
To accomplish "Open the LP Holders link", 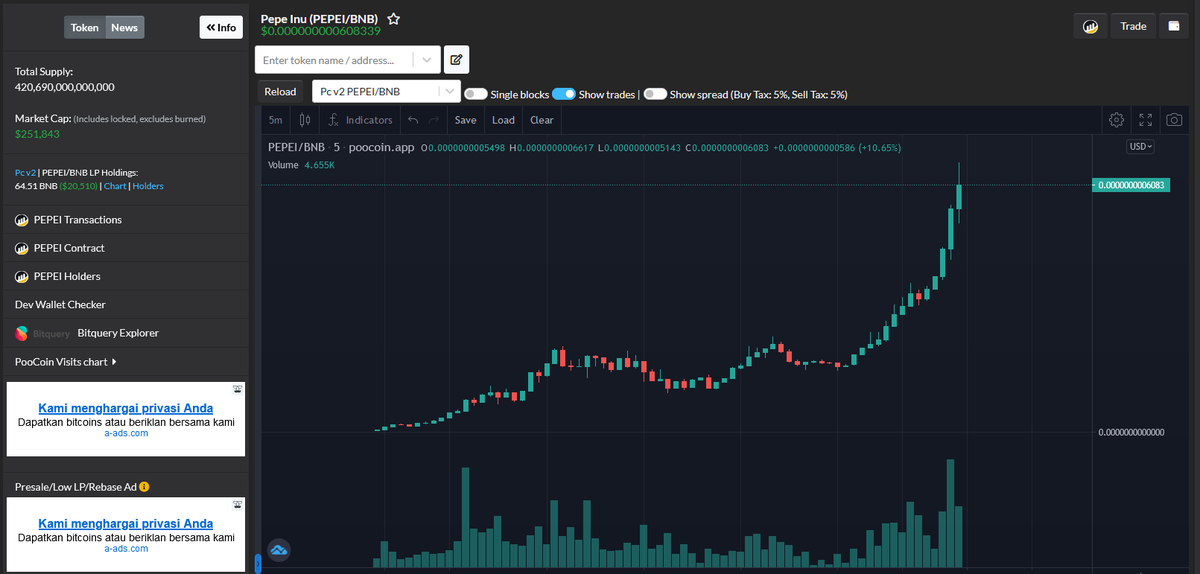I will tap(148, 186).
